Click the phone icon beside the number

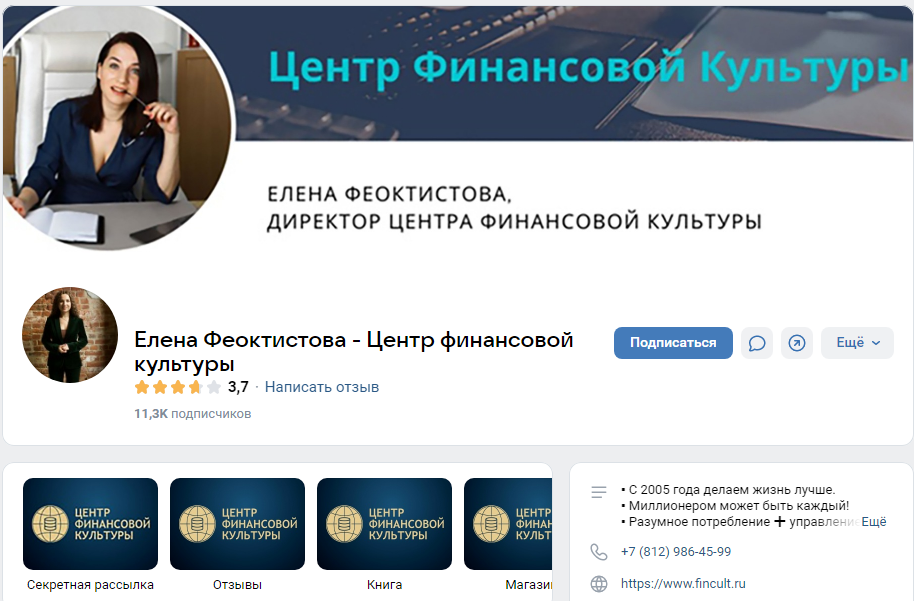pos(599,551)
